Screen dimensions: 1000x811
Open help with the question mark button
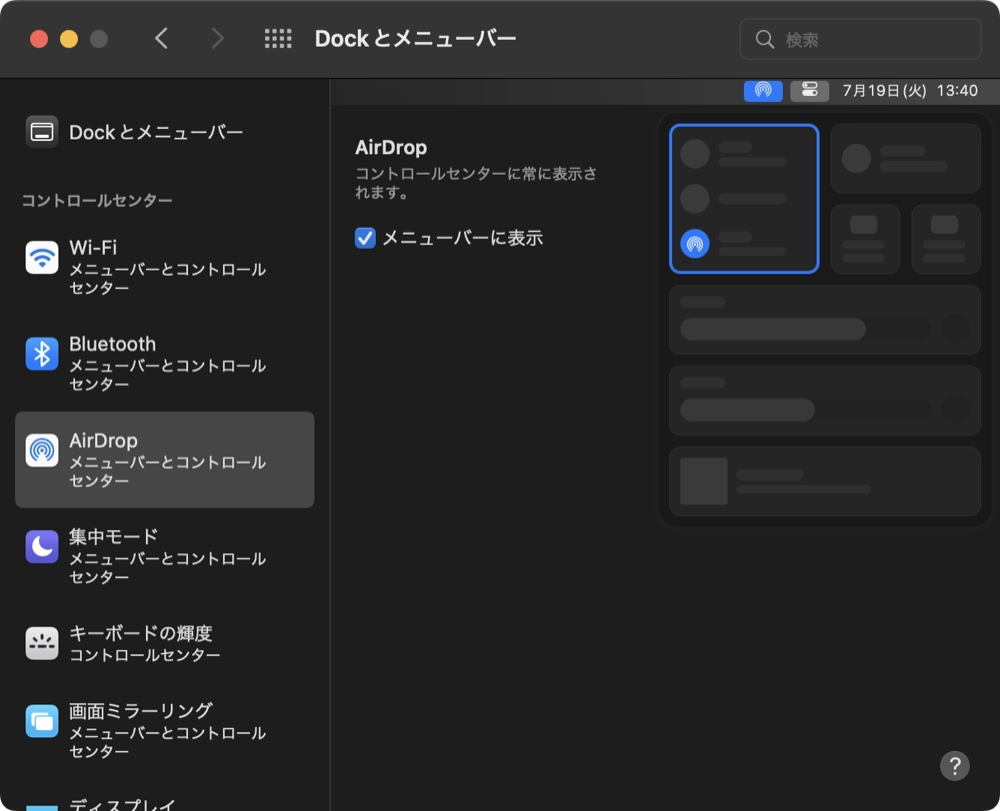point(955,766)
